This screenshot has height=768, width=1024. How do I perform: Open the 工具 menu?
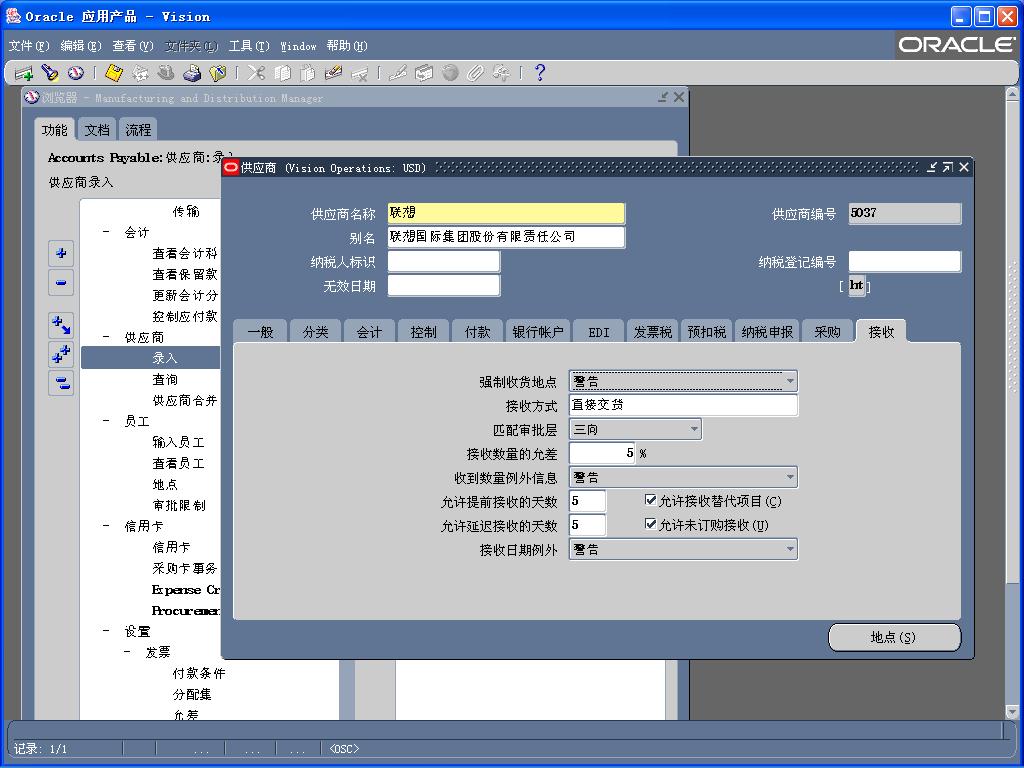(249, 46)
